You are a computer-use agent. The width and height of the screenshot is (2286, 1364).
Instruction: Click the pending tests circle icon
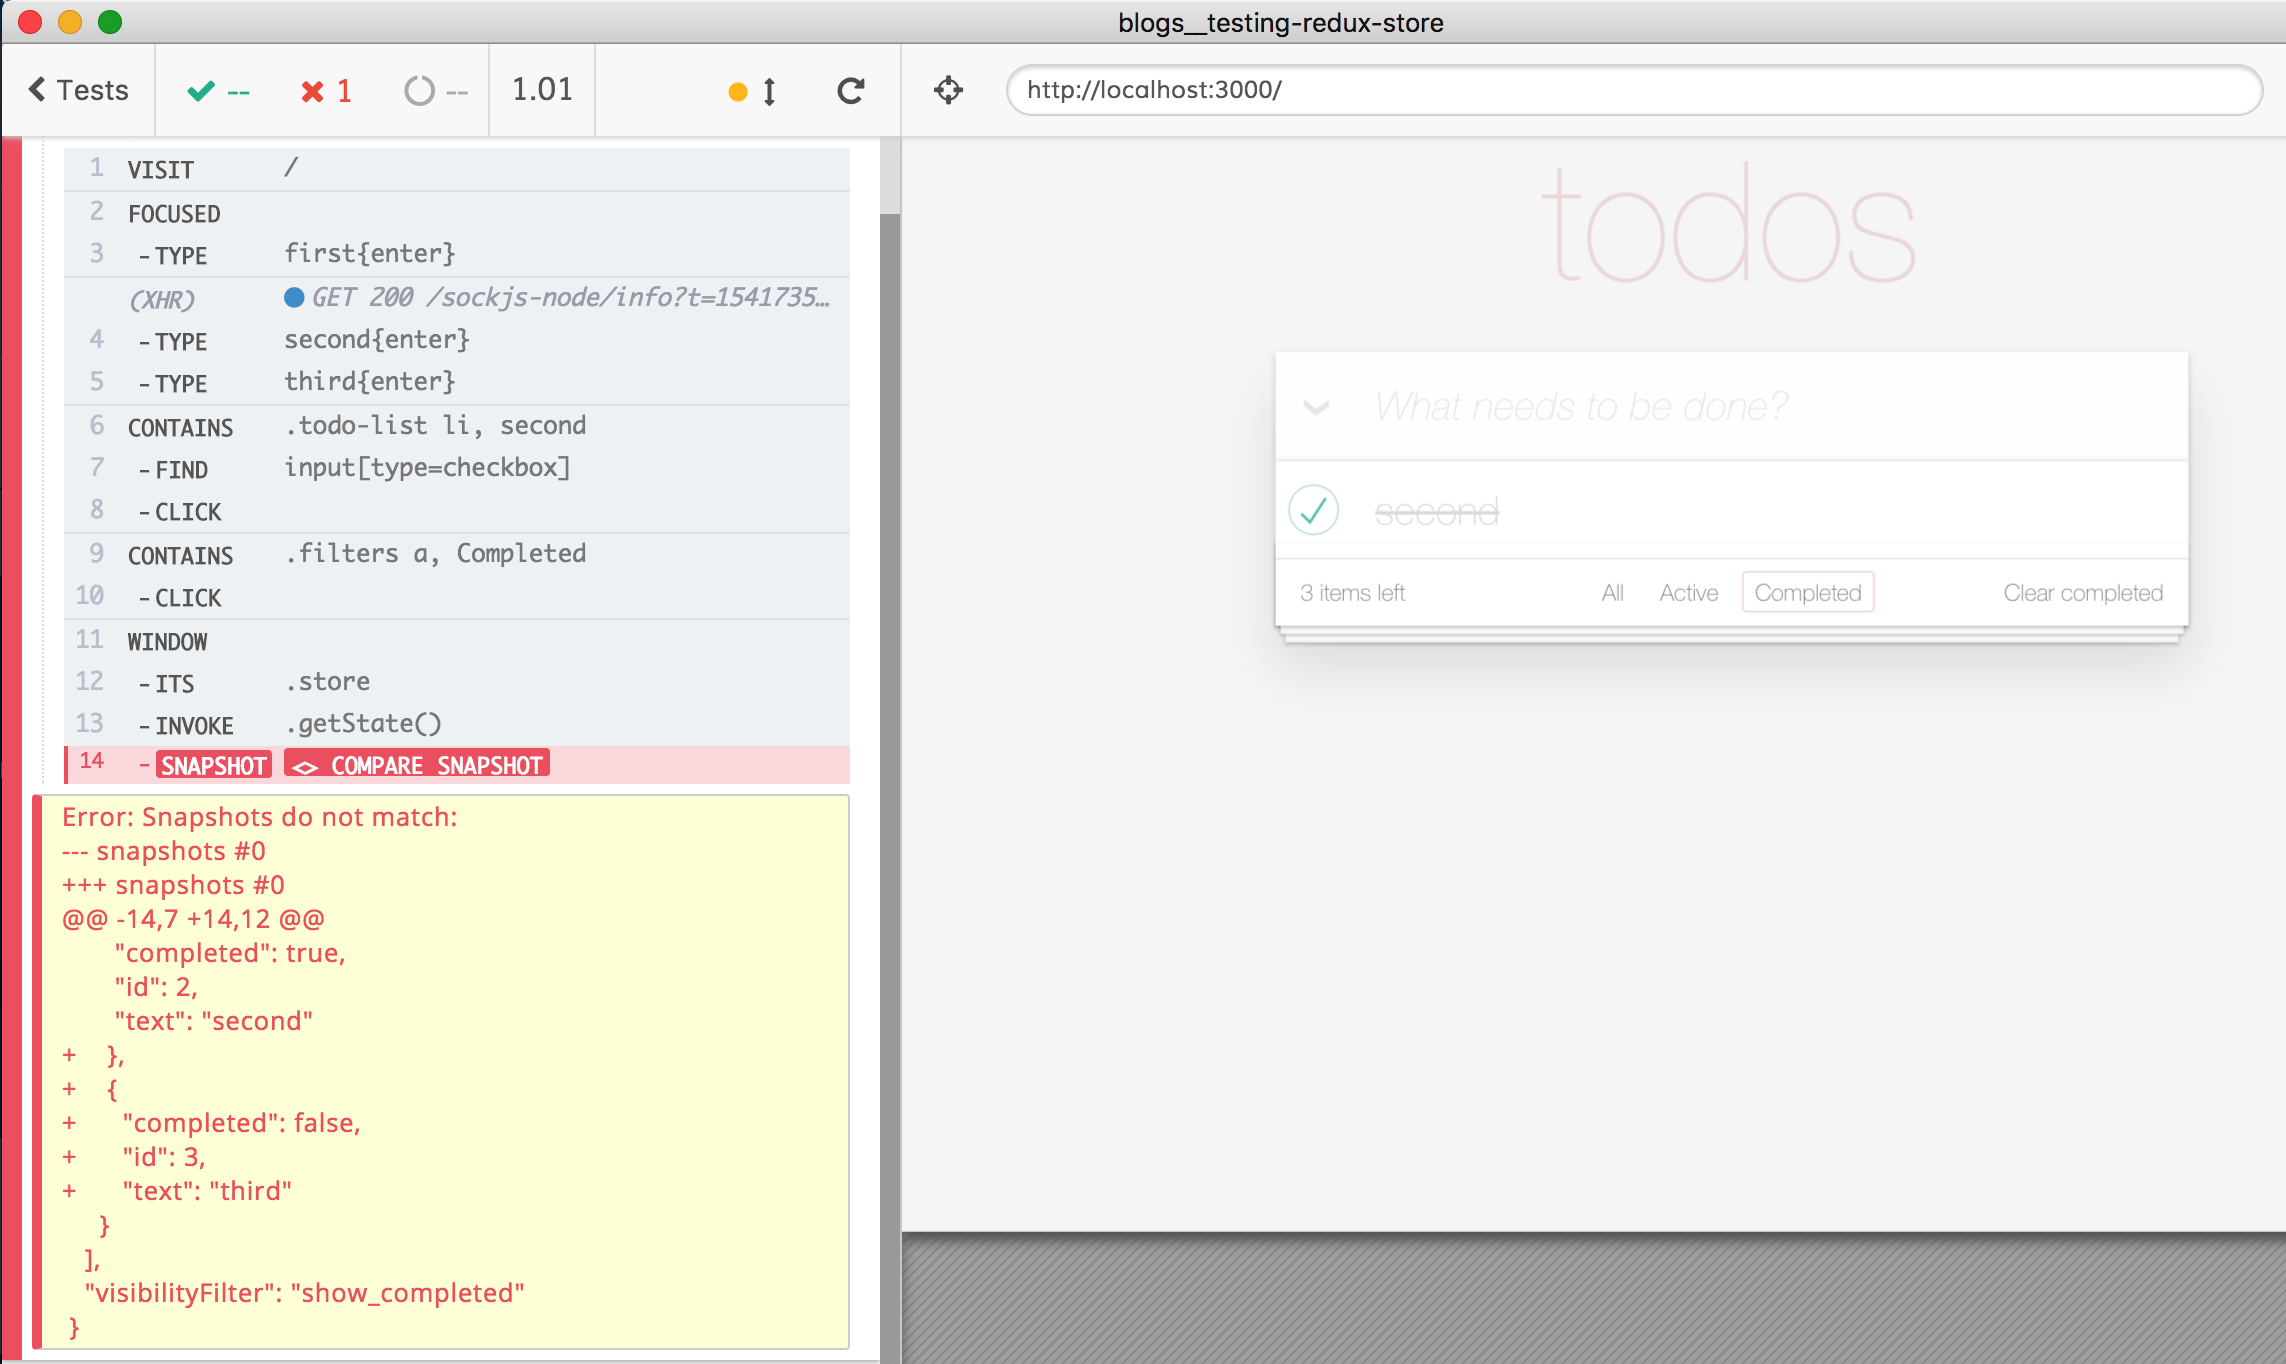point(419,91)
